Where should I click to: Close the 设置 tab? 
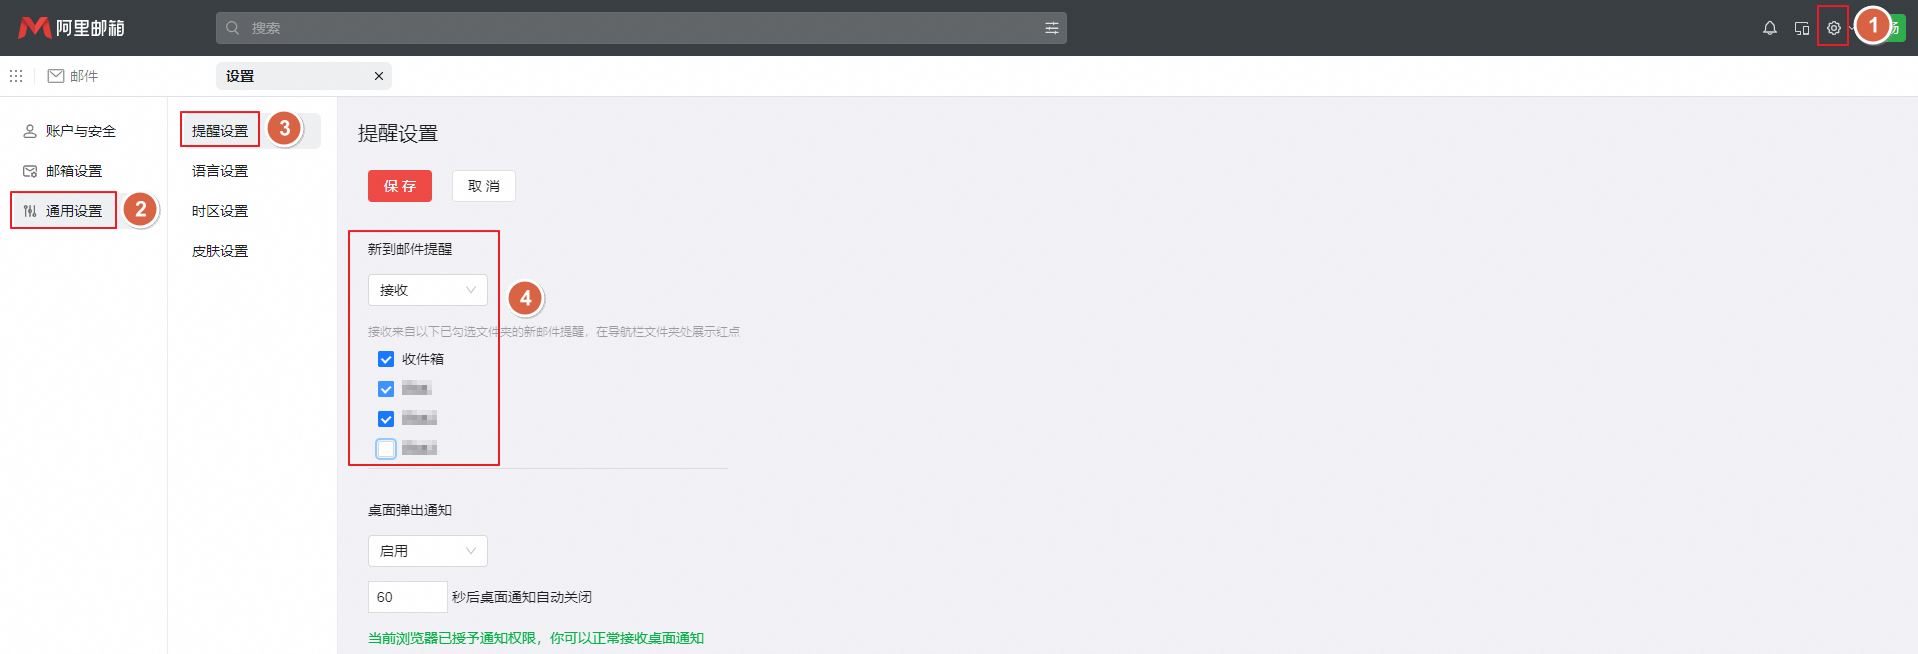pos(379,76)
